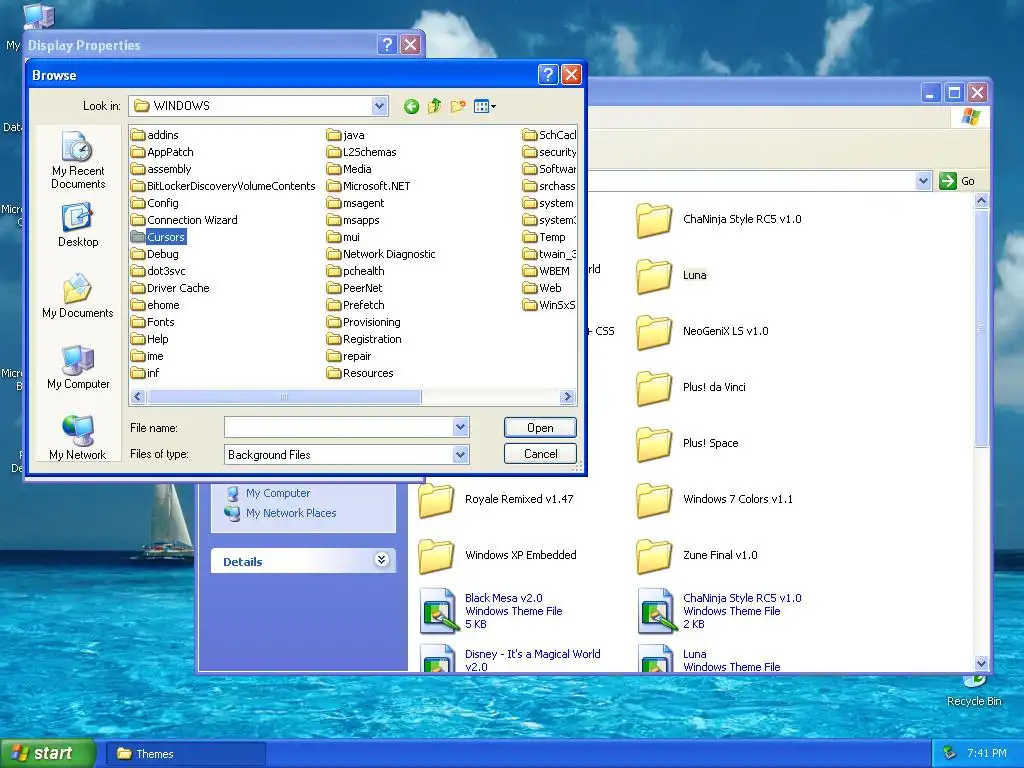Select Luna Windows Theme File
Viewport: 1024px width, 768px height.
coord(709,660)
